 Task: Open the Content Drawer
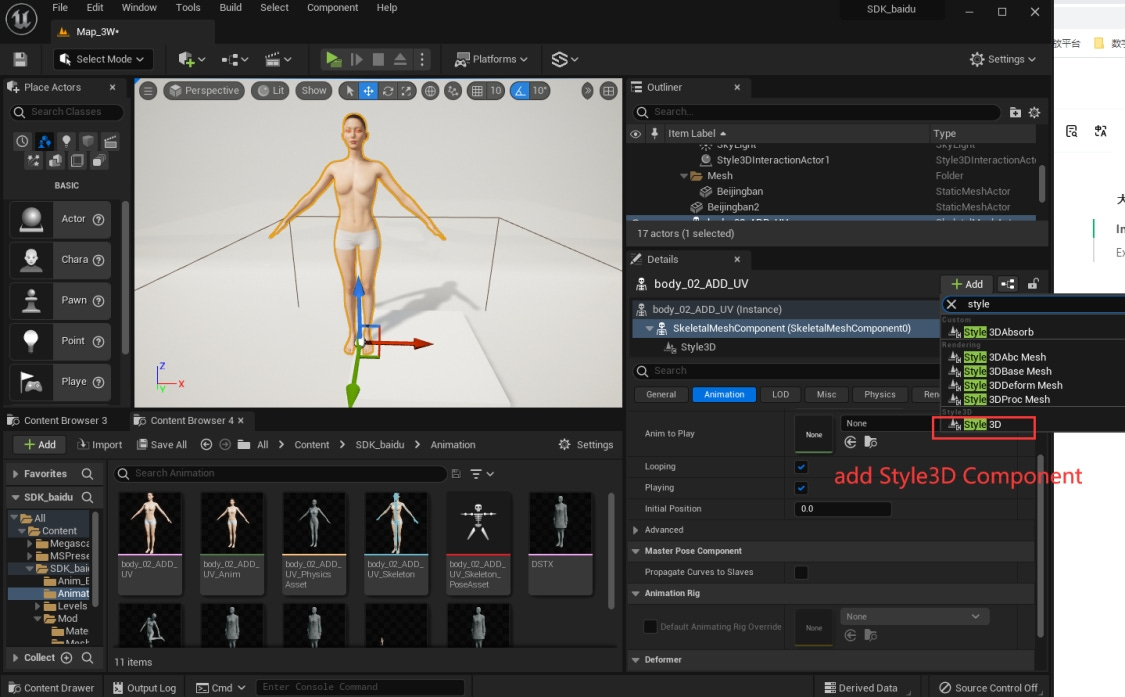coord(51,688)
